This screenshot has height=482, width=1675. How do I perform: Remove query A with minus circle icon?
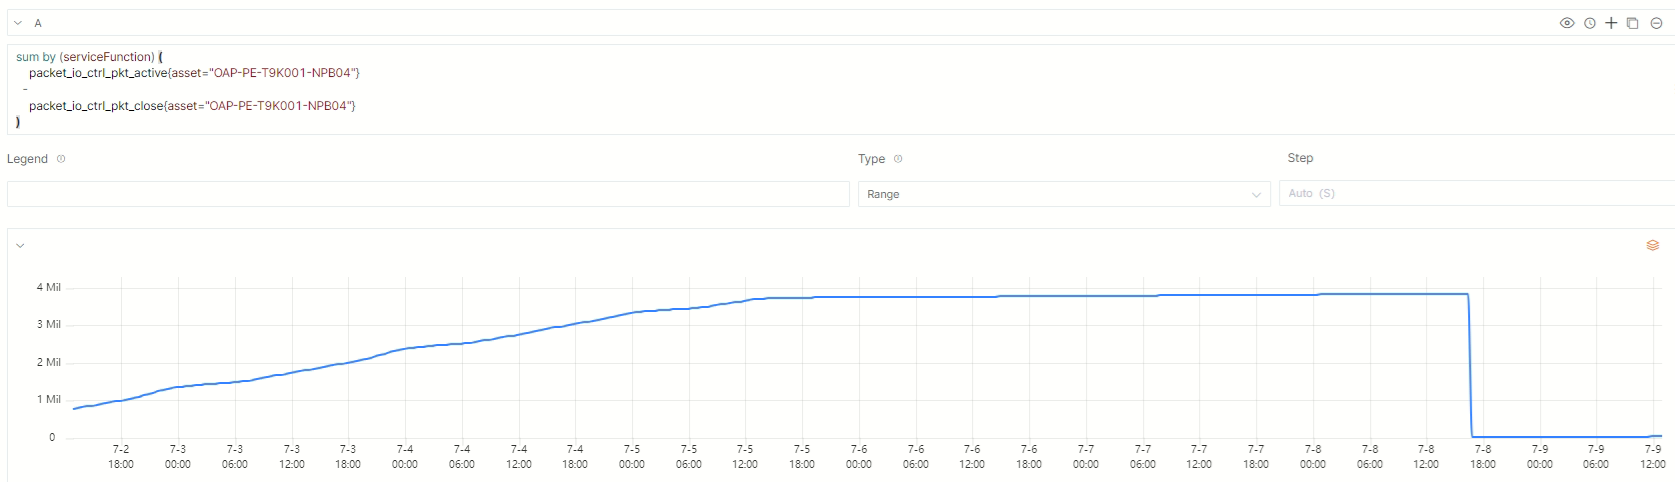1656,23
